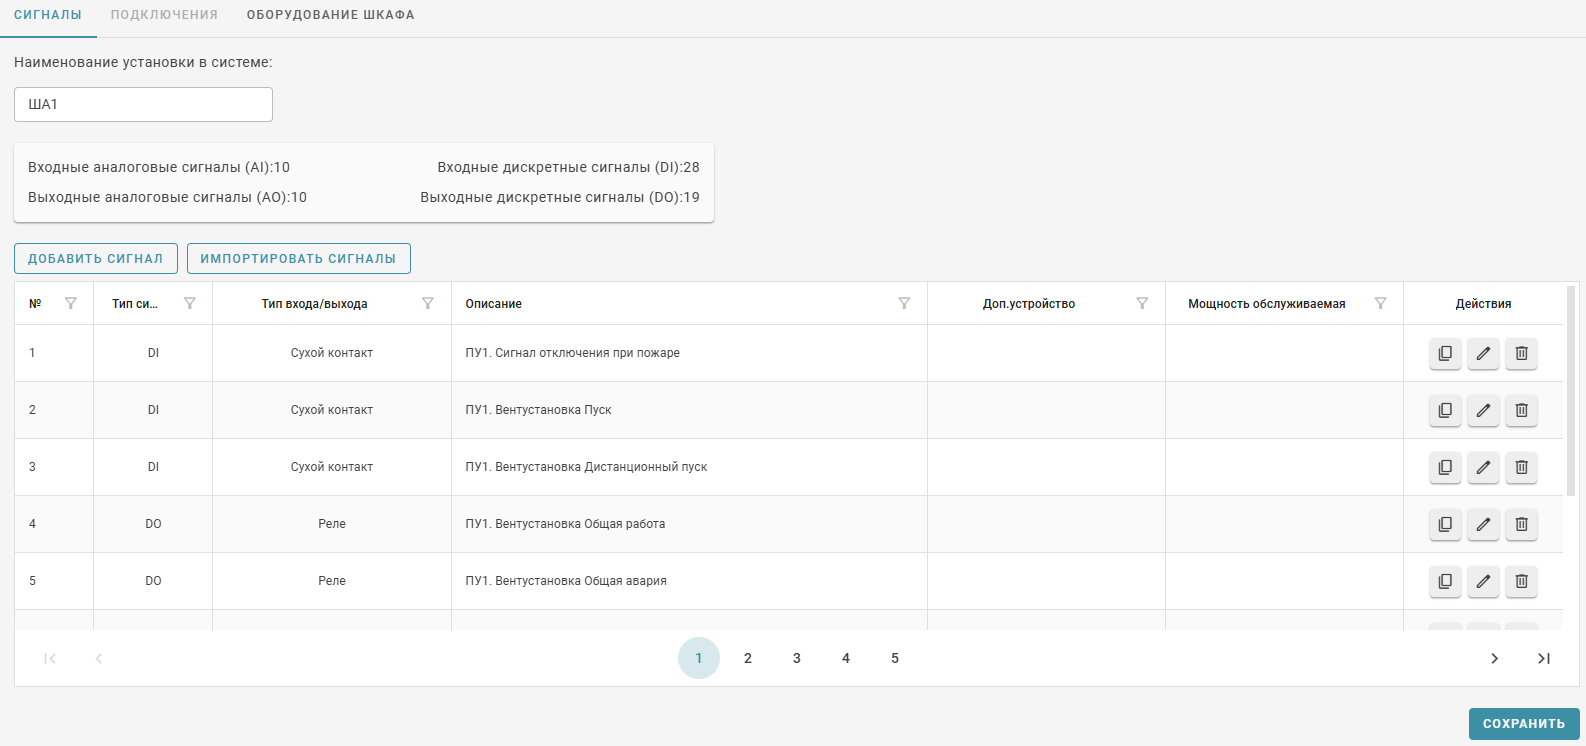Click Добавить сигнал button
Screen dimensions: 1586x746
96,258
